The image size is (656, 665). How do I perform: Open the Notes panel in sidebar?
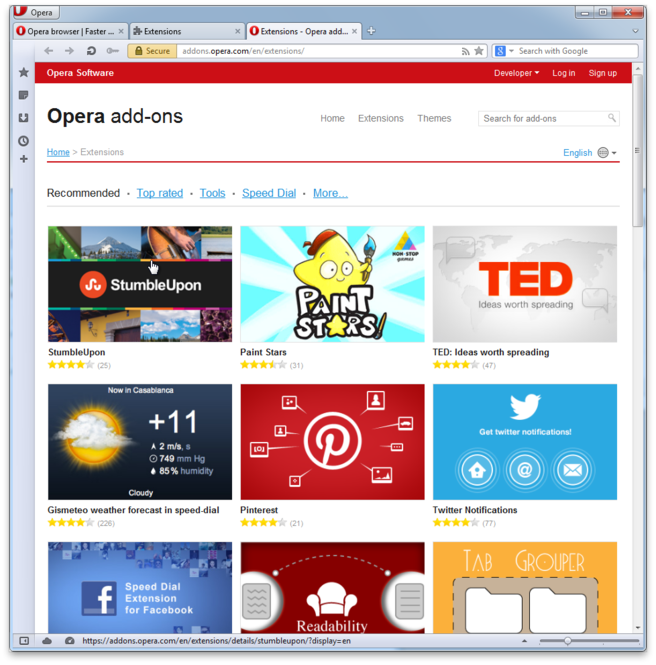pos(24,95)
